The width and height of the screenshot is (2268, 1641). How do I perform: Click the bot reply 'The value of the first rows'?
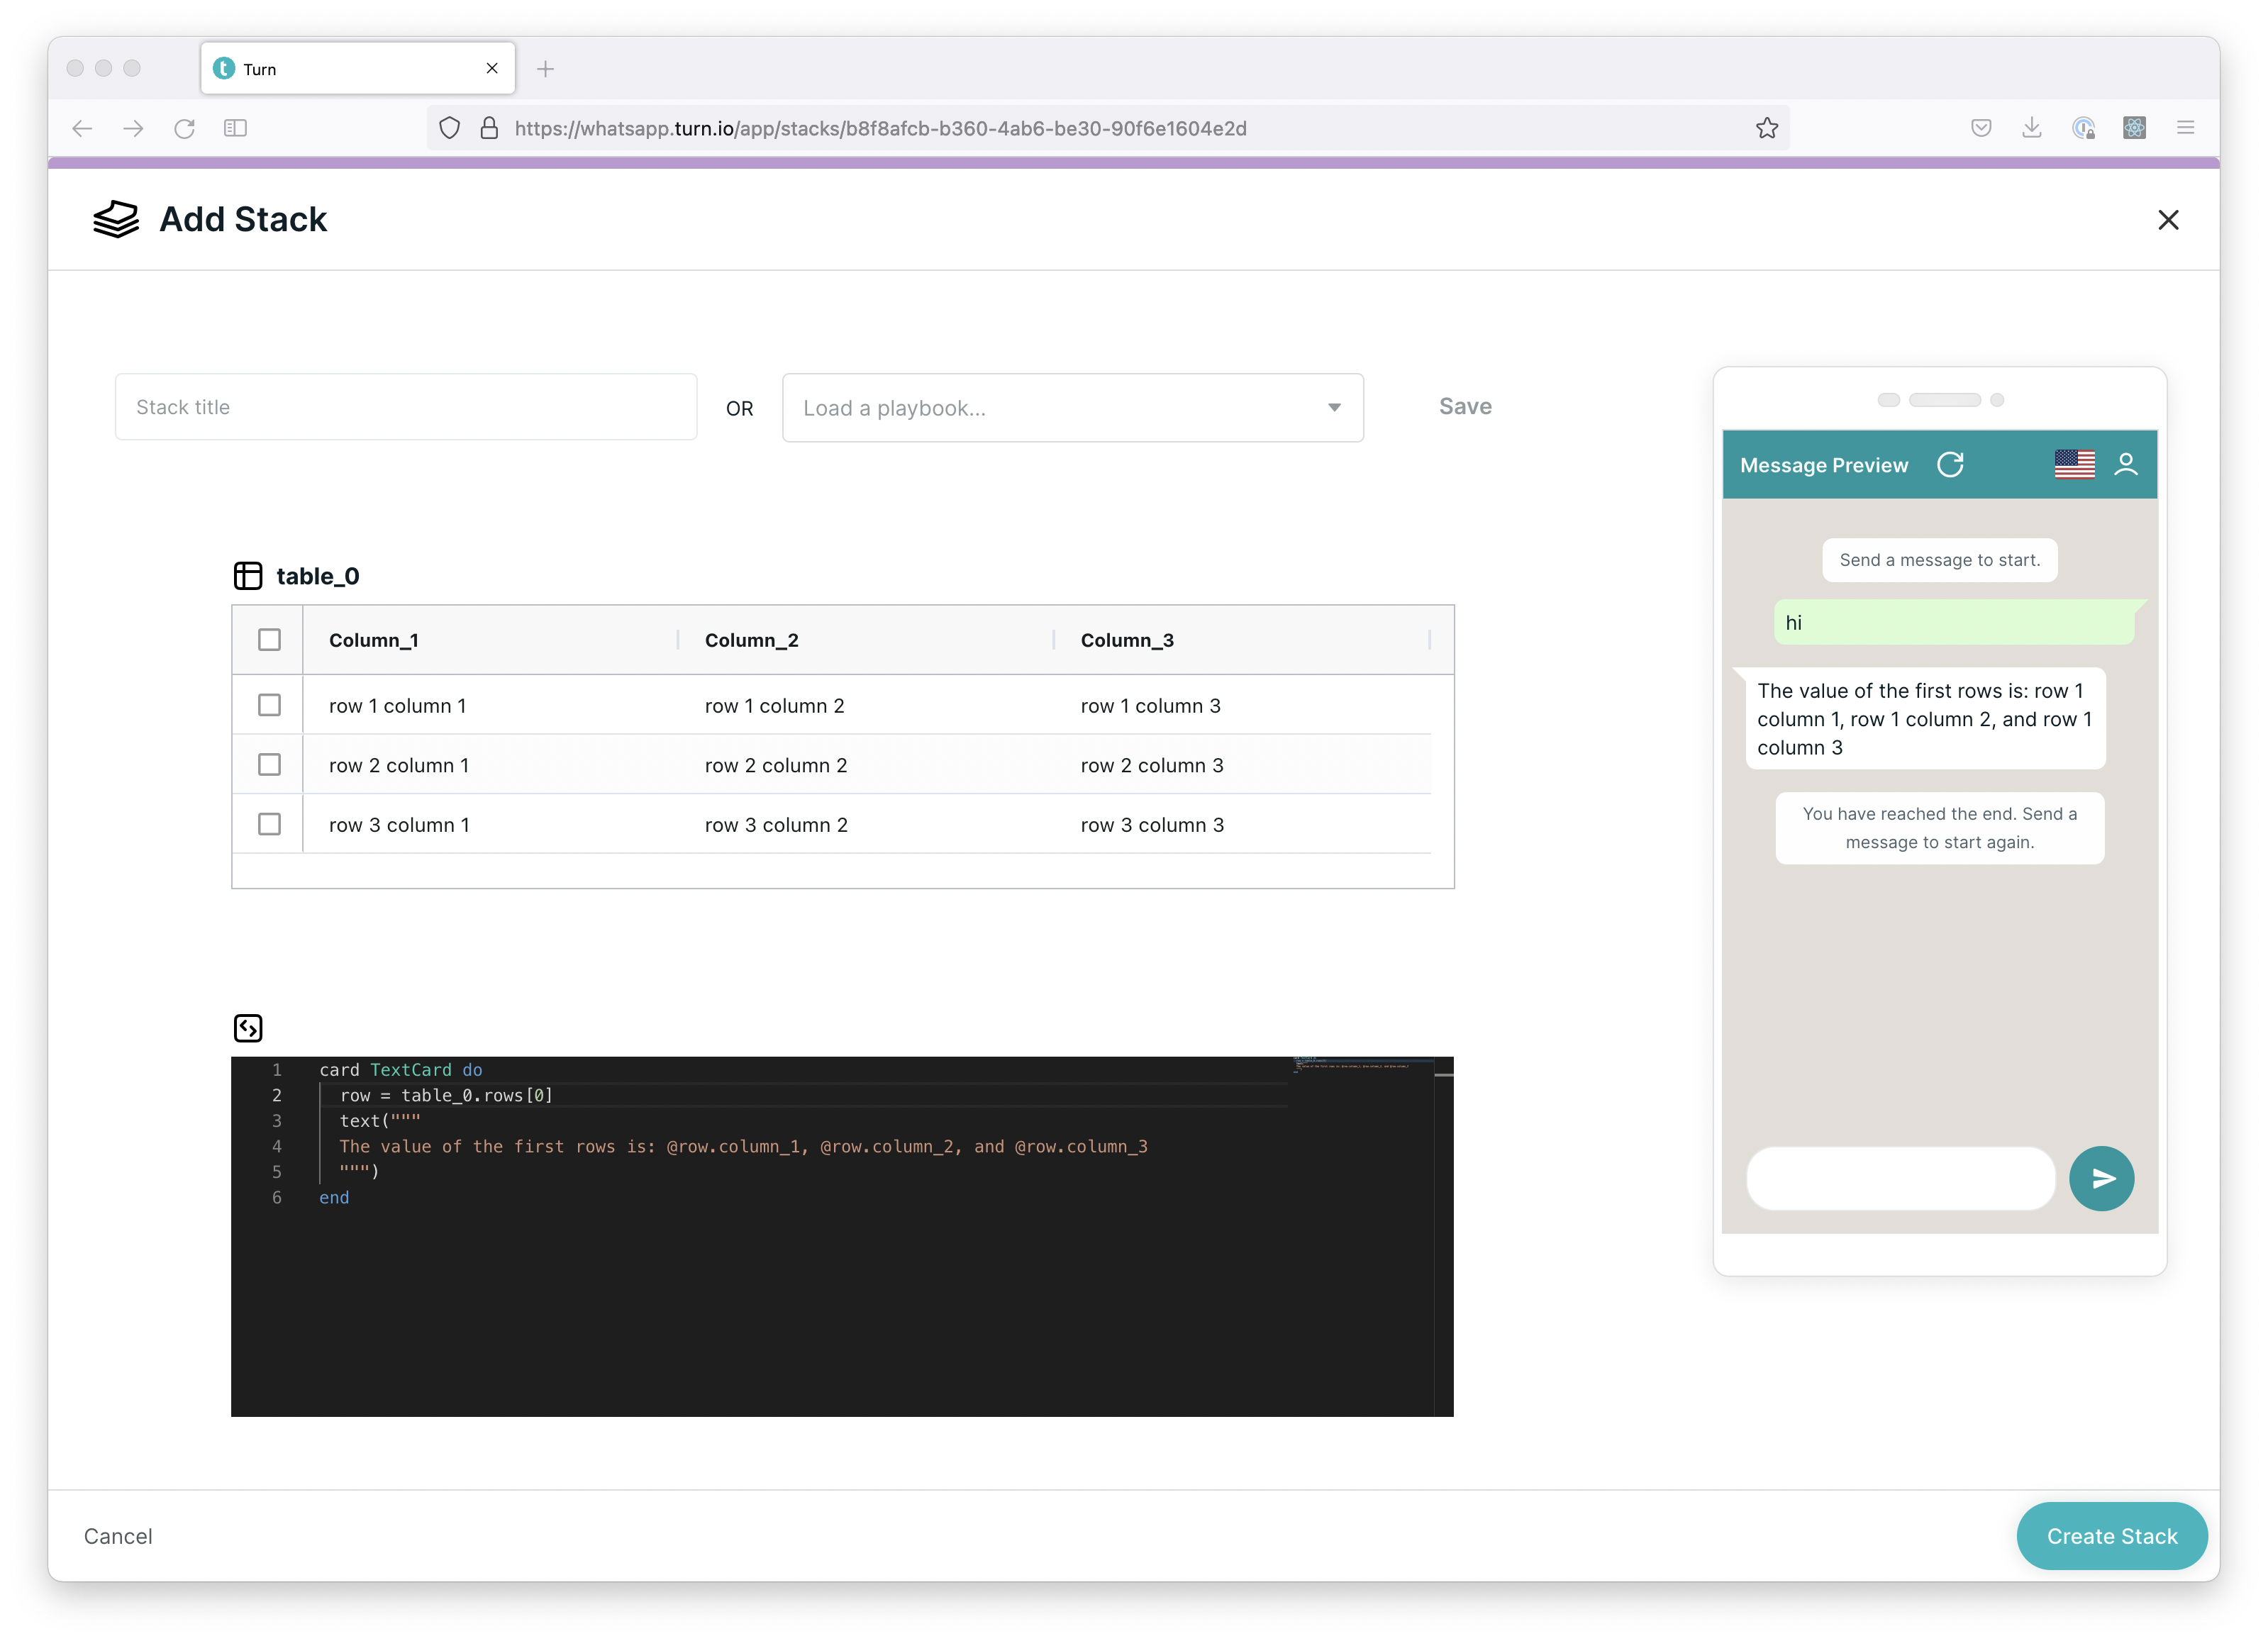[1925, 719]
